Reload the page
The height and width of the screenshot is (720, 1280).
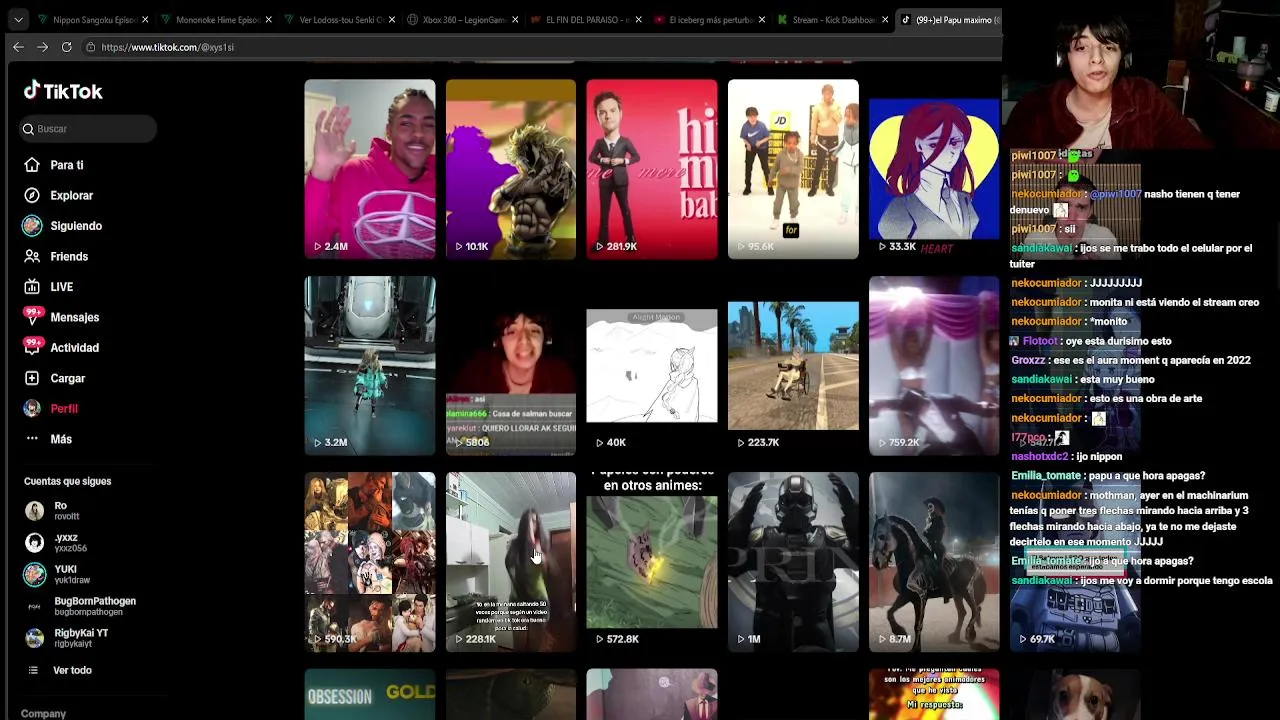pyautogui.click(x=66, y=47)
